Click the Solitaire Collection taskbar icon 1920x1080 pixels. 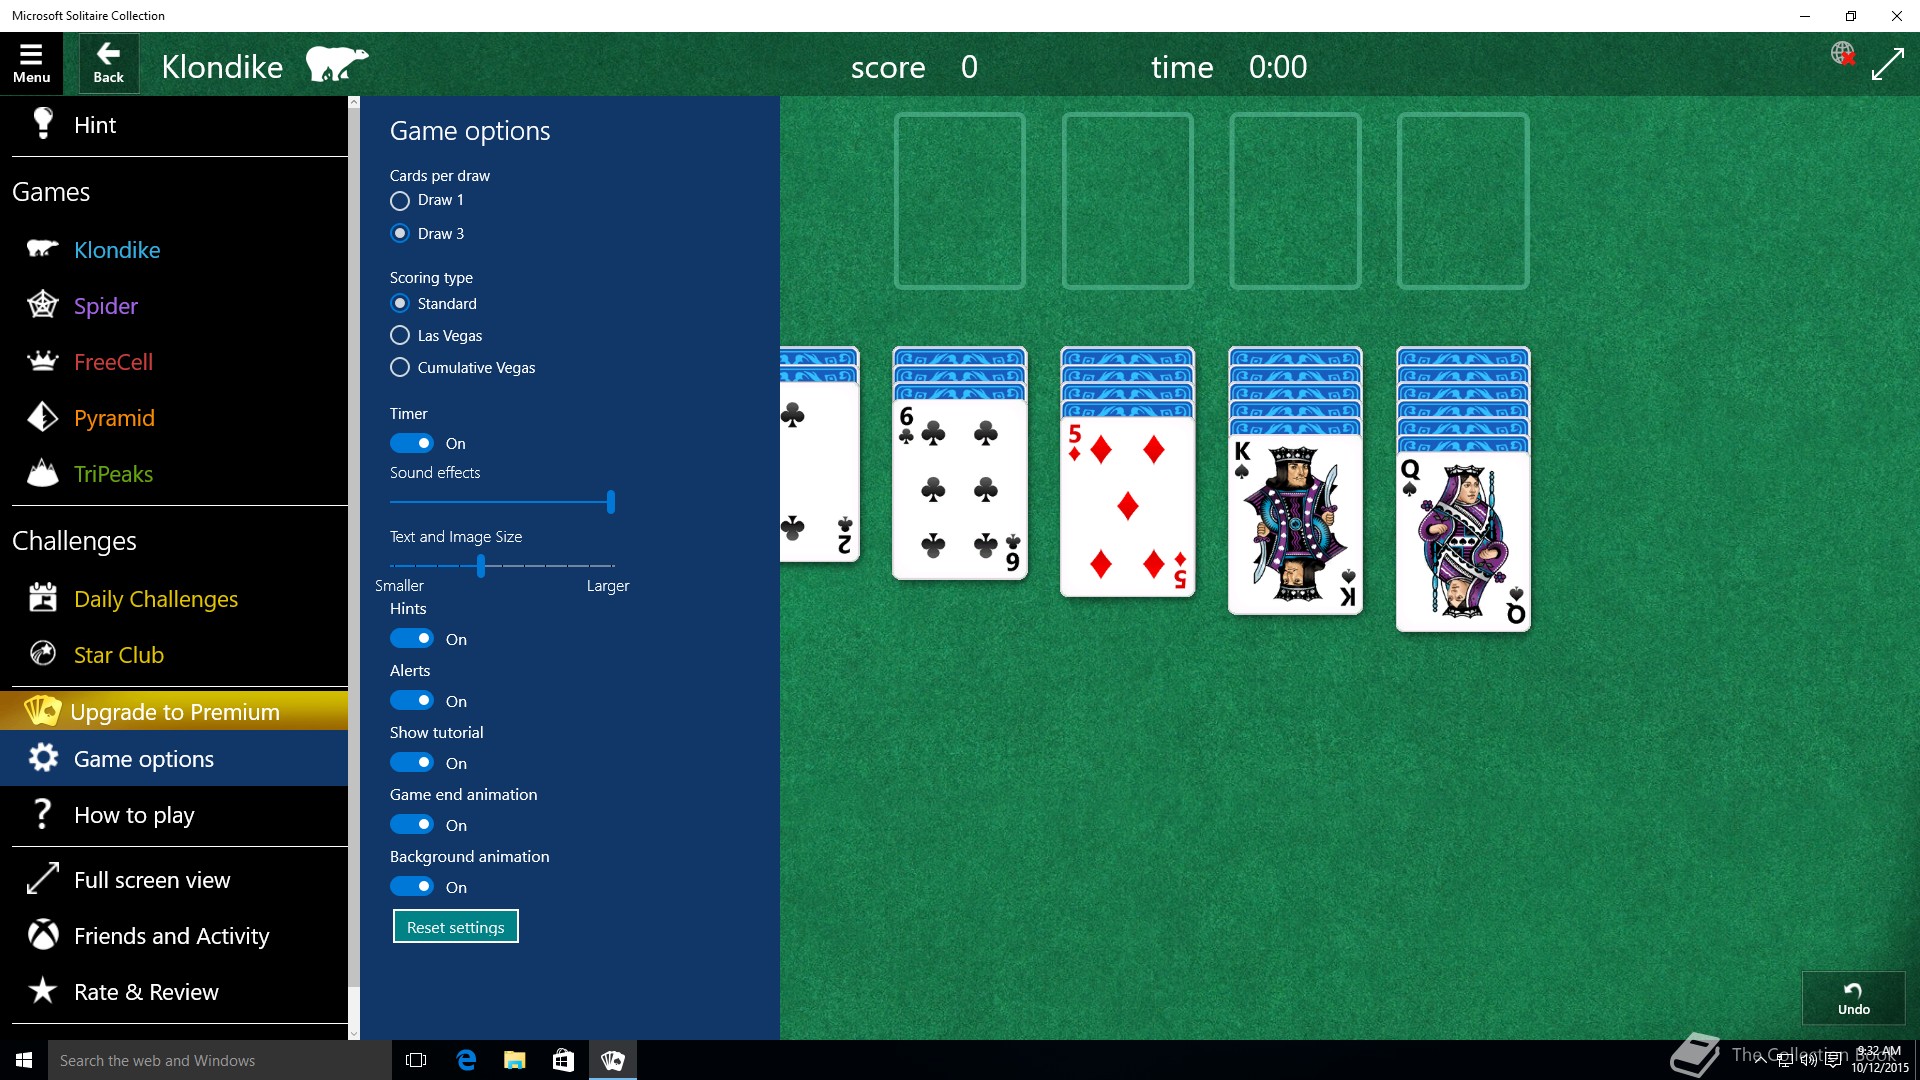point(612,1060)
